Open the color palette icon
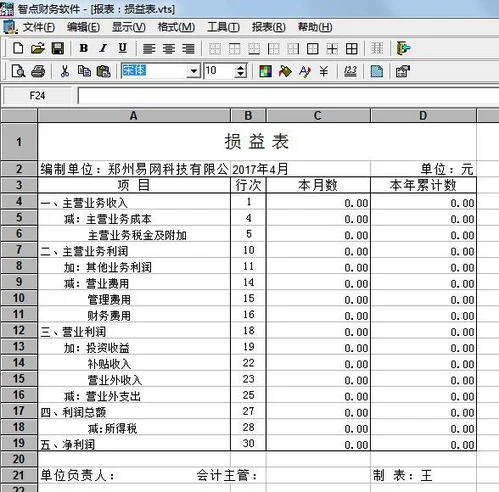The width and height of the screenshot is (499, 492). (266, 71)
